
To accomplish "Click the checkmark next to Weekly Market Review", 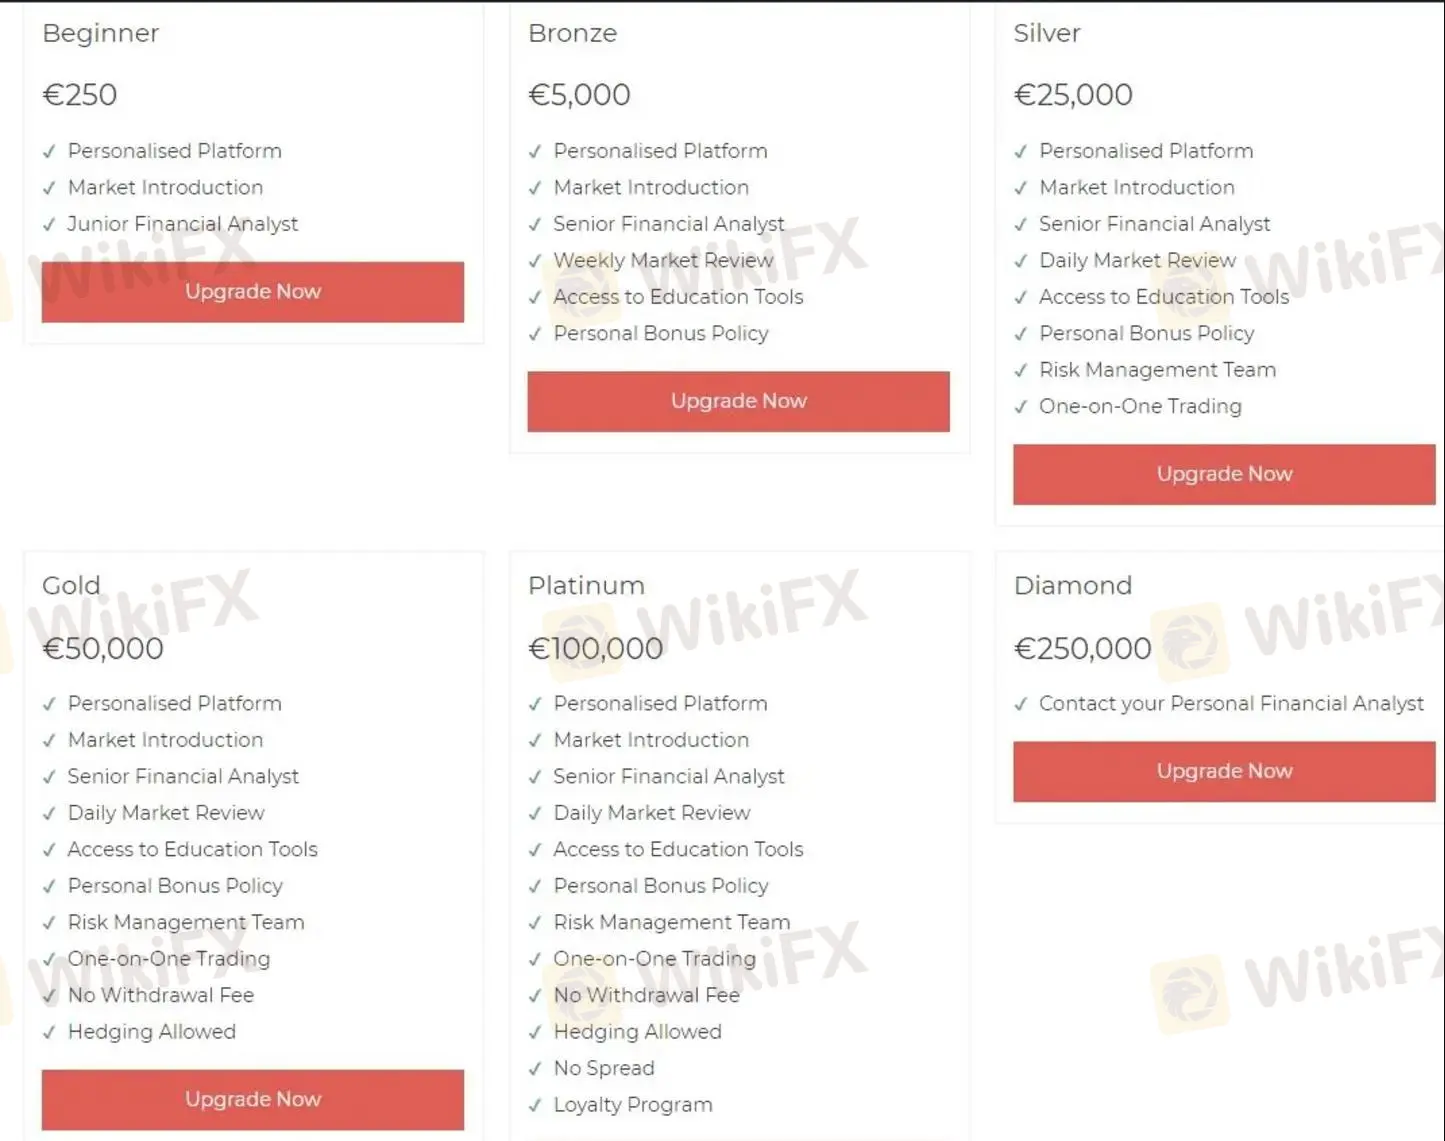I will point(536,261).
